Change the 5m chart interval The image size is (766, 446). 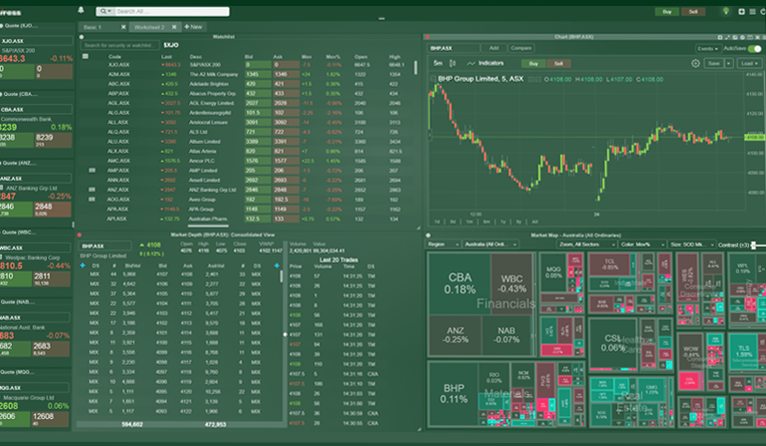click(438, 64)
